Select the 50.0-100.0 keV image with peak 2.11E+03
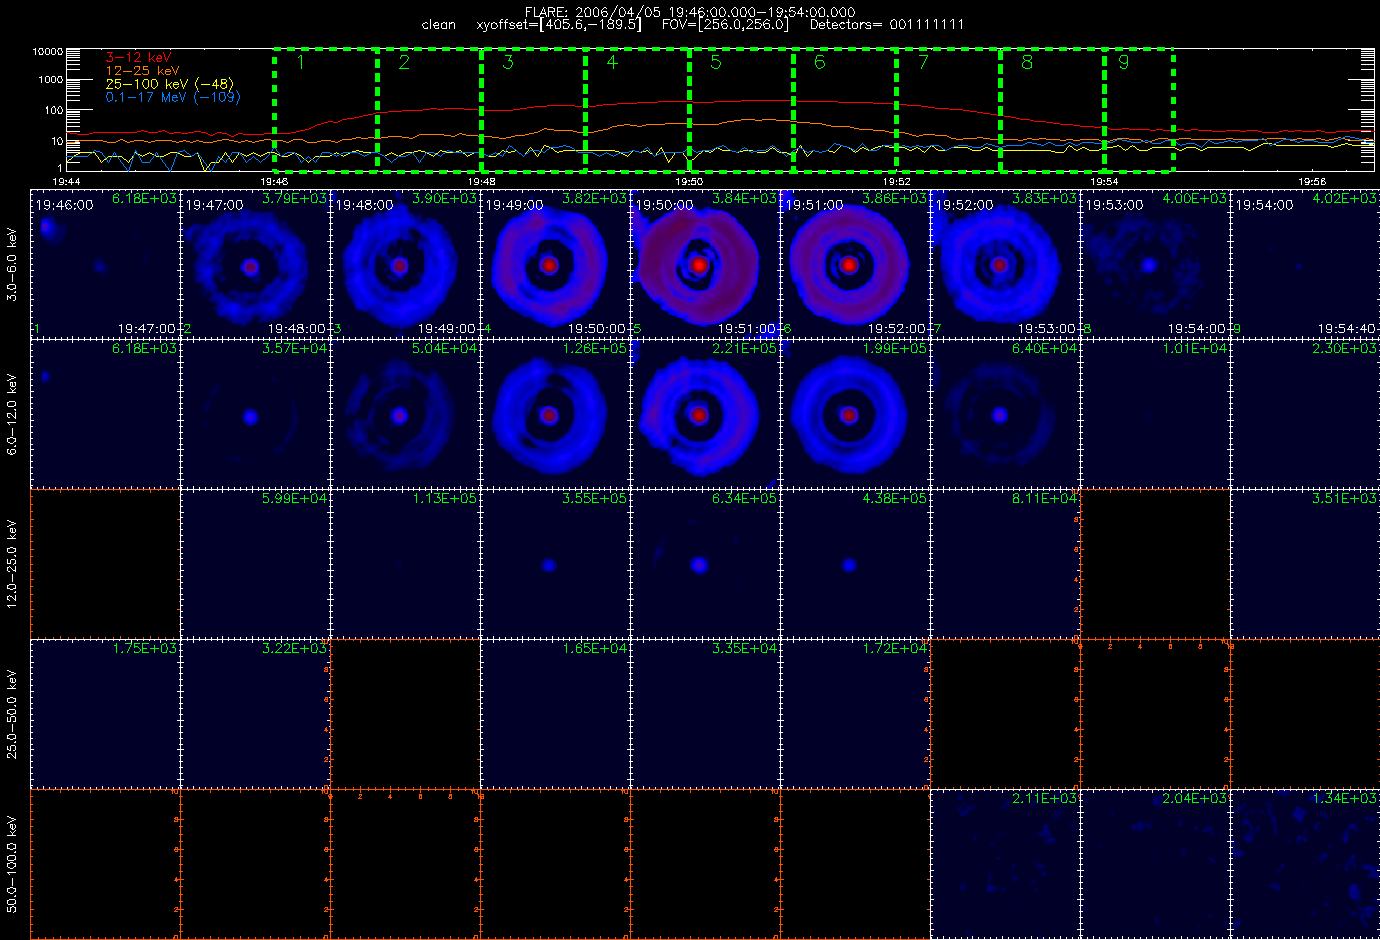The image size is (1380, 940). [x=1005, y=864]
